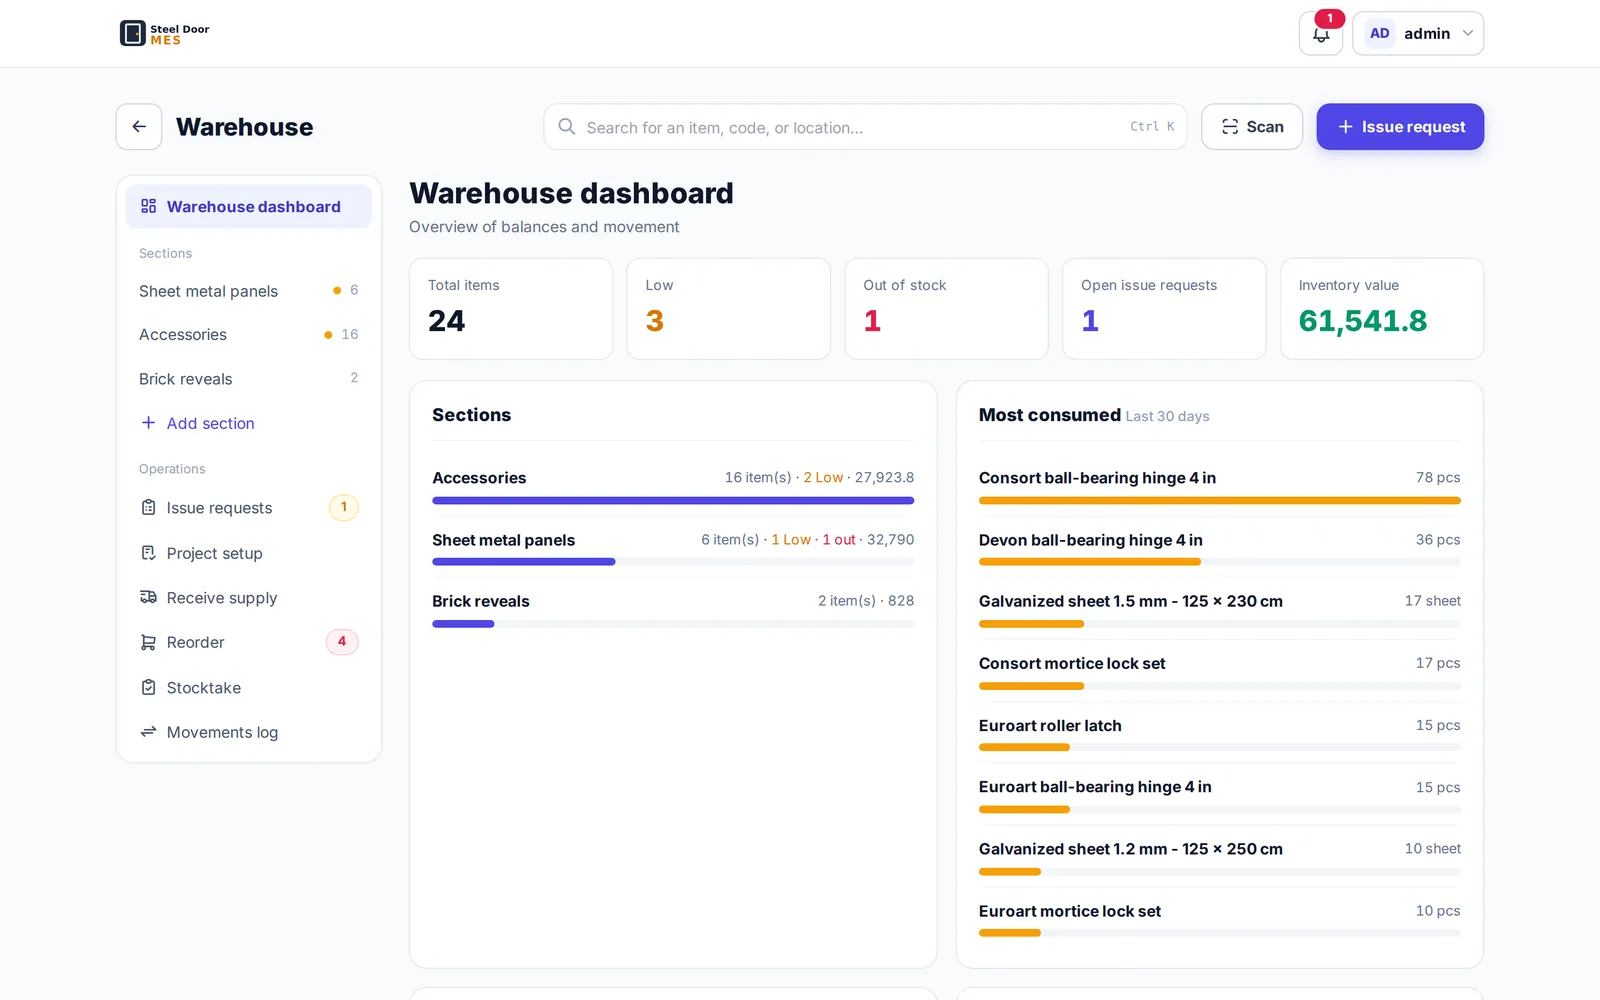Open Warehouse dashboard in sidebar
Image resolution: width=1600 pixels, height=1000 pixels.
249,207
